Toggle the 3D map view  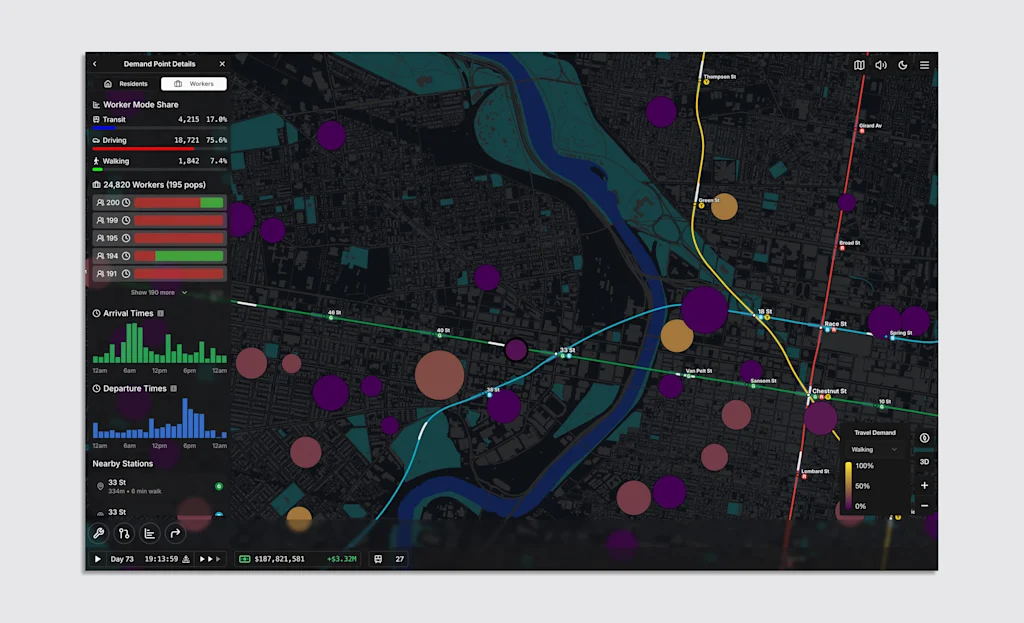pos(924,462)
